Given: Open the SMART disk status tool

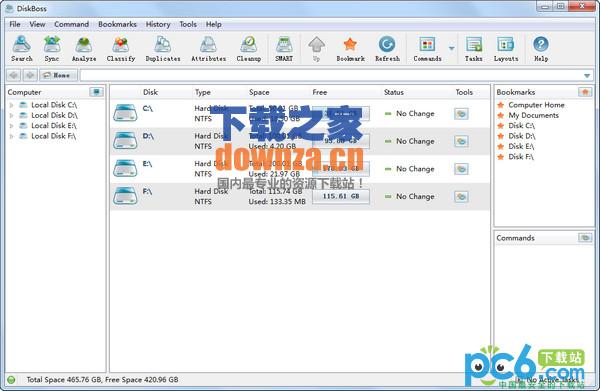Looking at the screenshot, I should click(x=284, y=49).
